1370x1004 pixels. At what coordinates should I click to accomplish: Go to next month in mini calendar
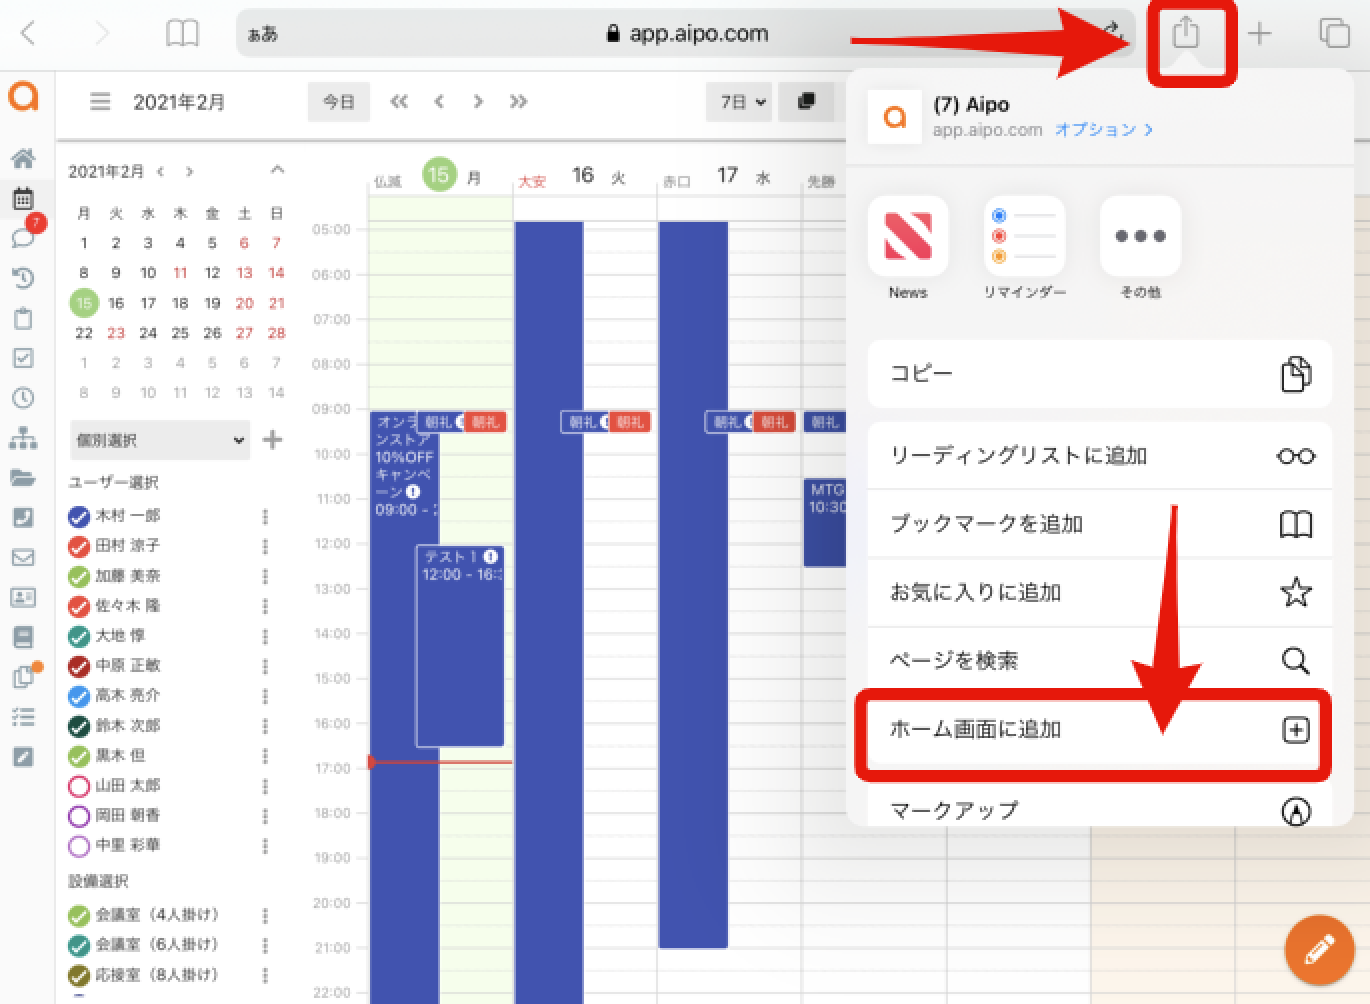(189, 171)
